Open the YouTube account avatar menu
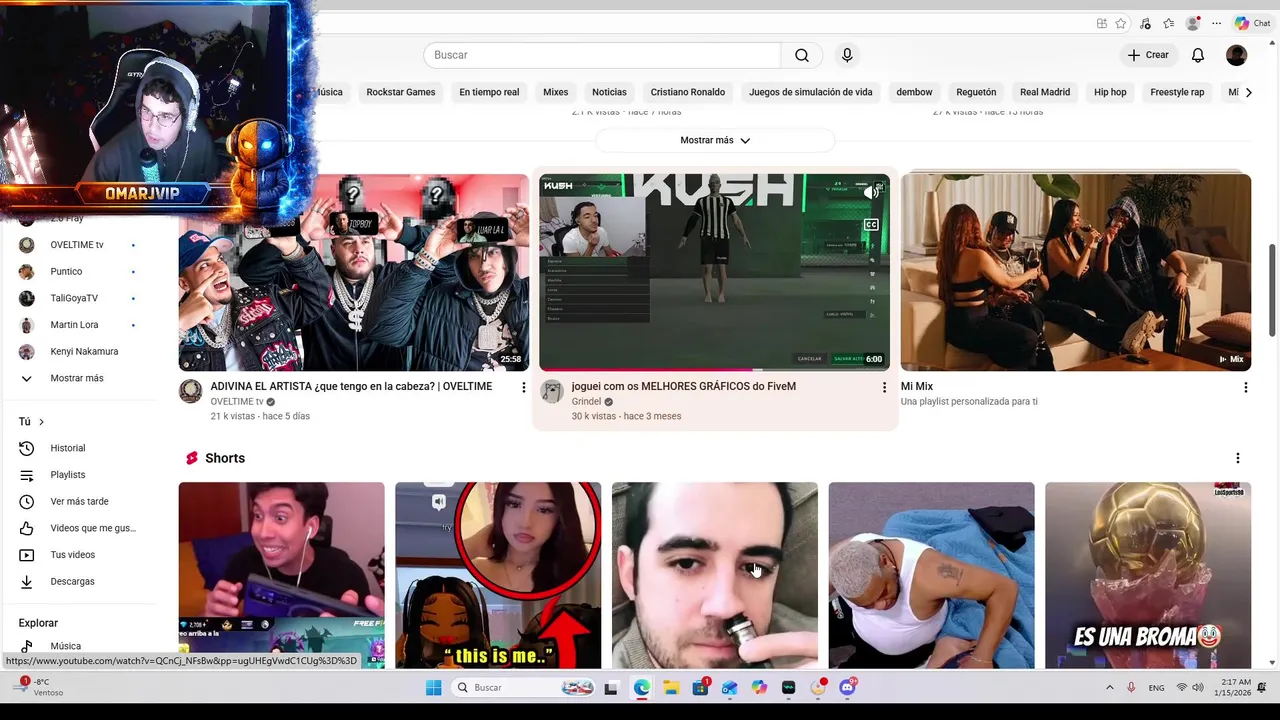This screenshot has width=1280, height=720. click(x=1237, y=55)
